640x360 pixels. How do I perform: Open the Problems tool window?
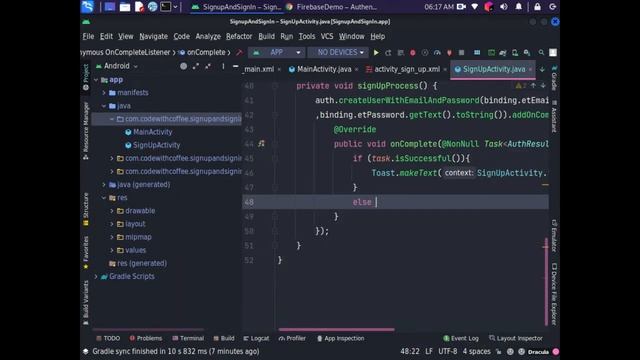click(146, 338)
